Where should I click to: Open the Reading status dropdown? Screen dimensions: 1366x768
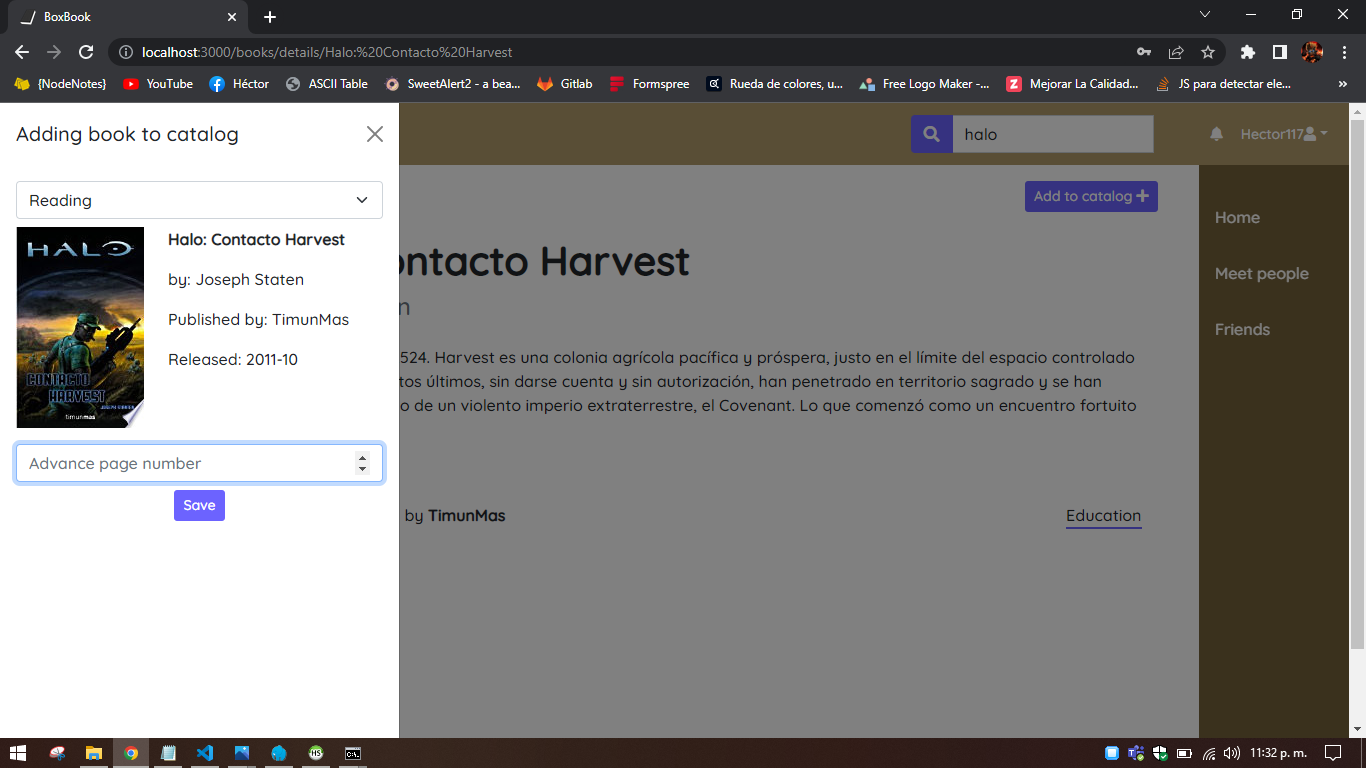(199, 200)
